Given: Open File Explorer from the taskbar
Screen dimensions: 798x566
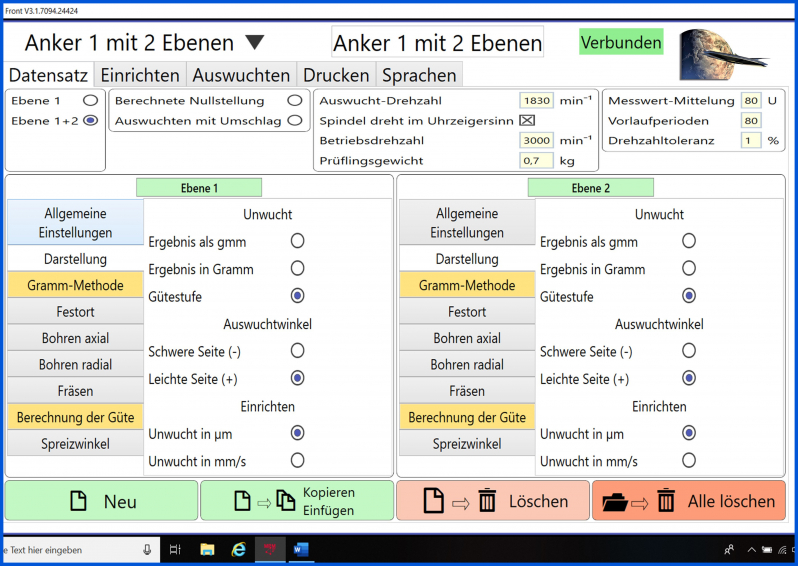Looking at the screenshot, I should point(207,549).
